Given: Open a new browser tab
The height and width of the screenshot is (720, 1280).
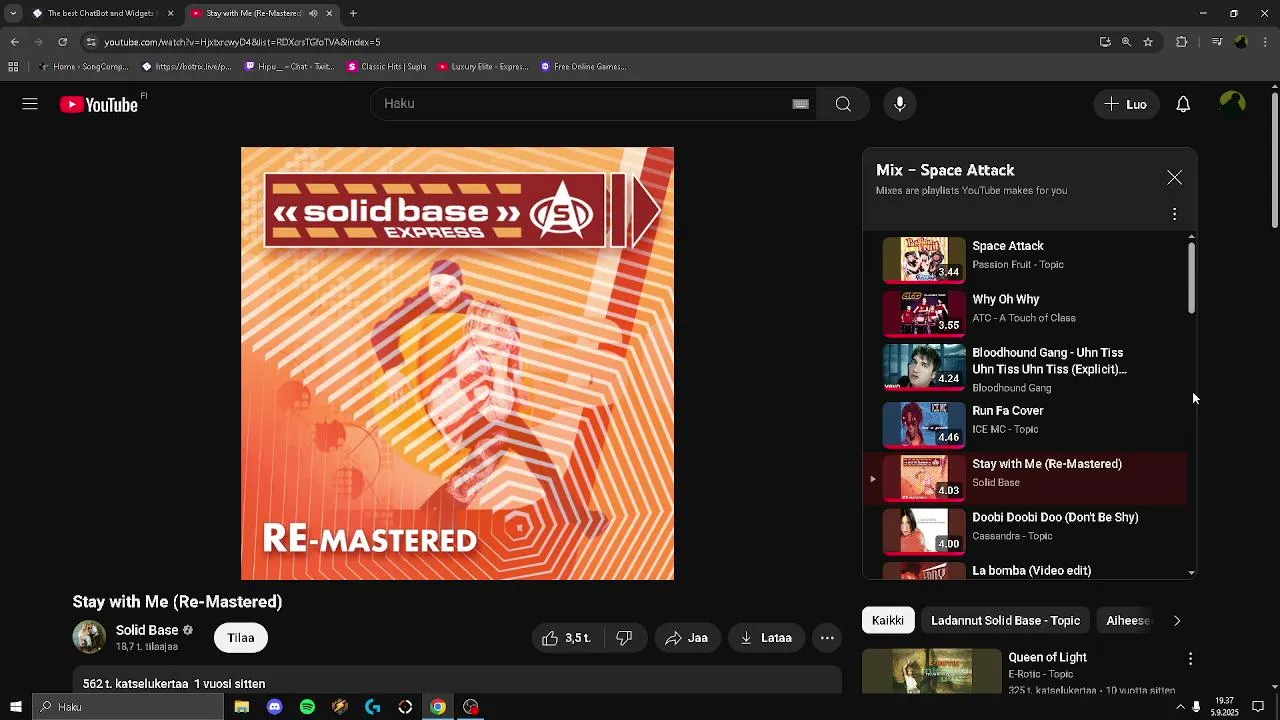Looking at the screenshot, I should pos(353,13).
